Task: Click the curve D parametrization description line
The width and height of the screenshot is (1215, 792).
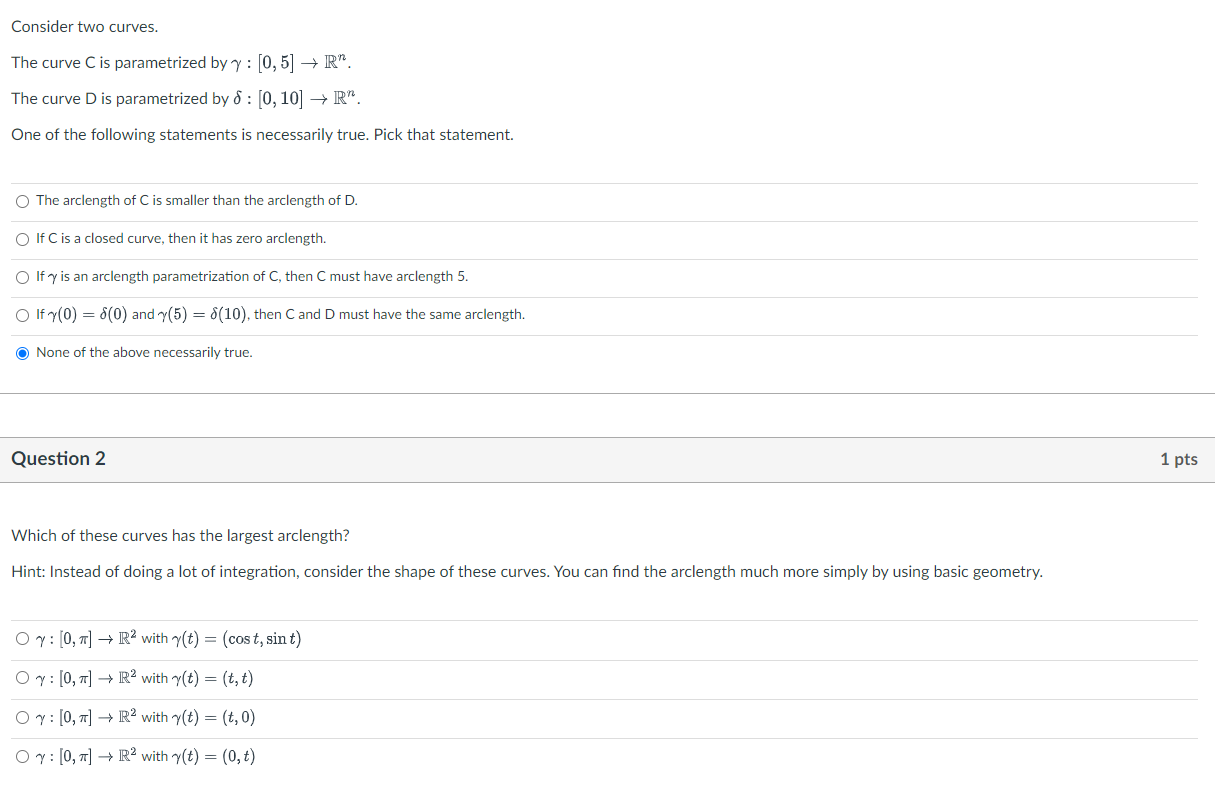Action: click(x=186, y=98)
